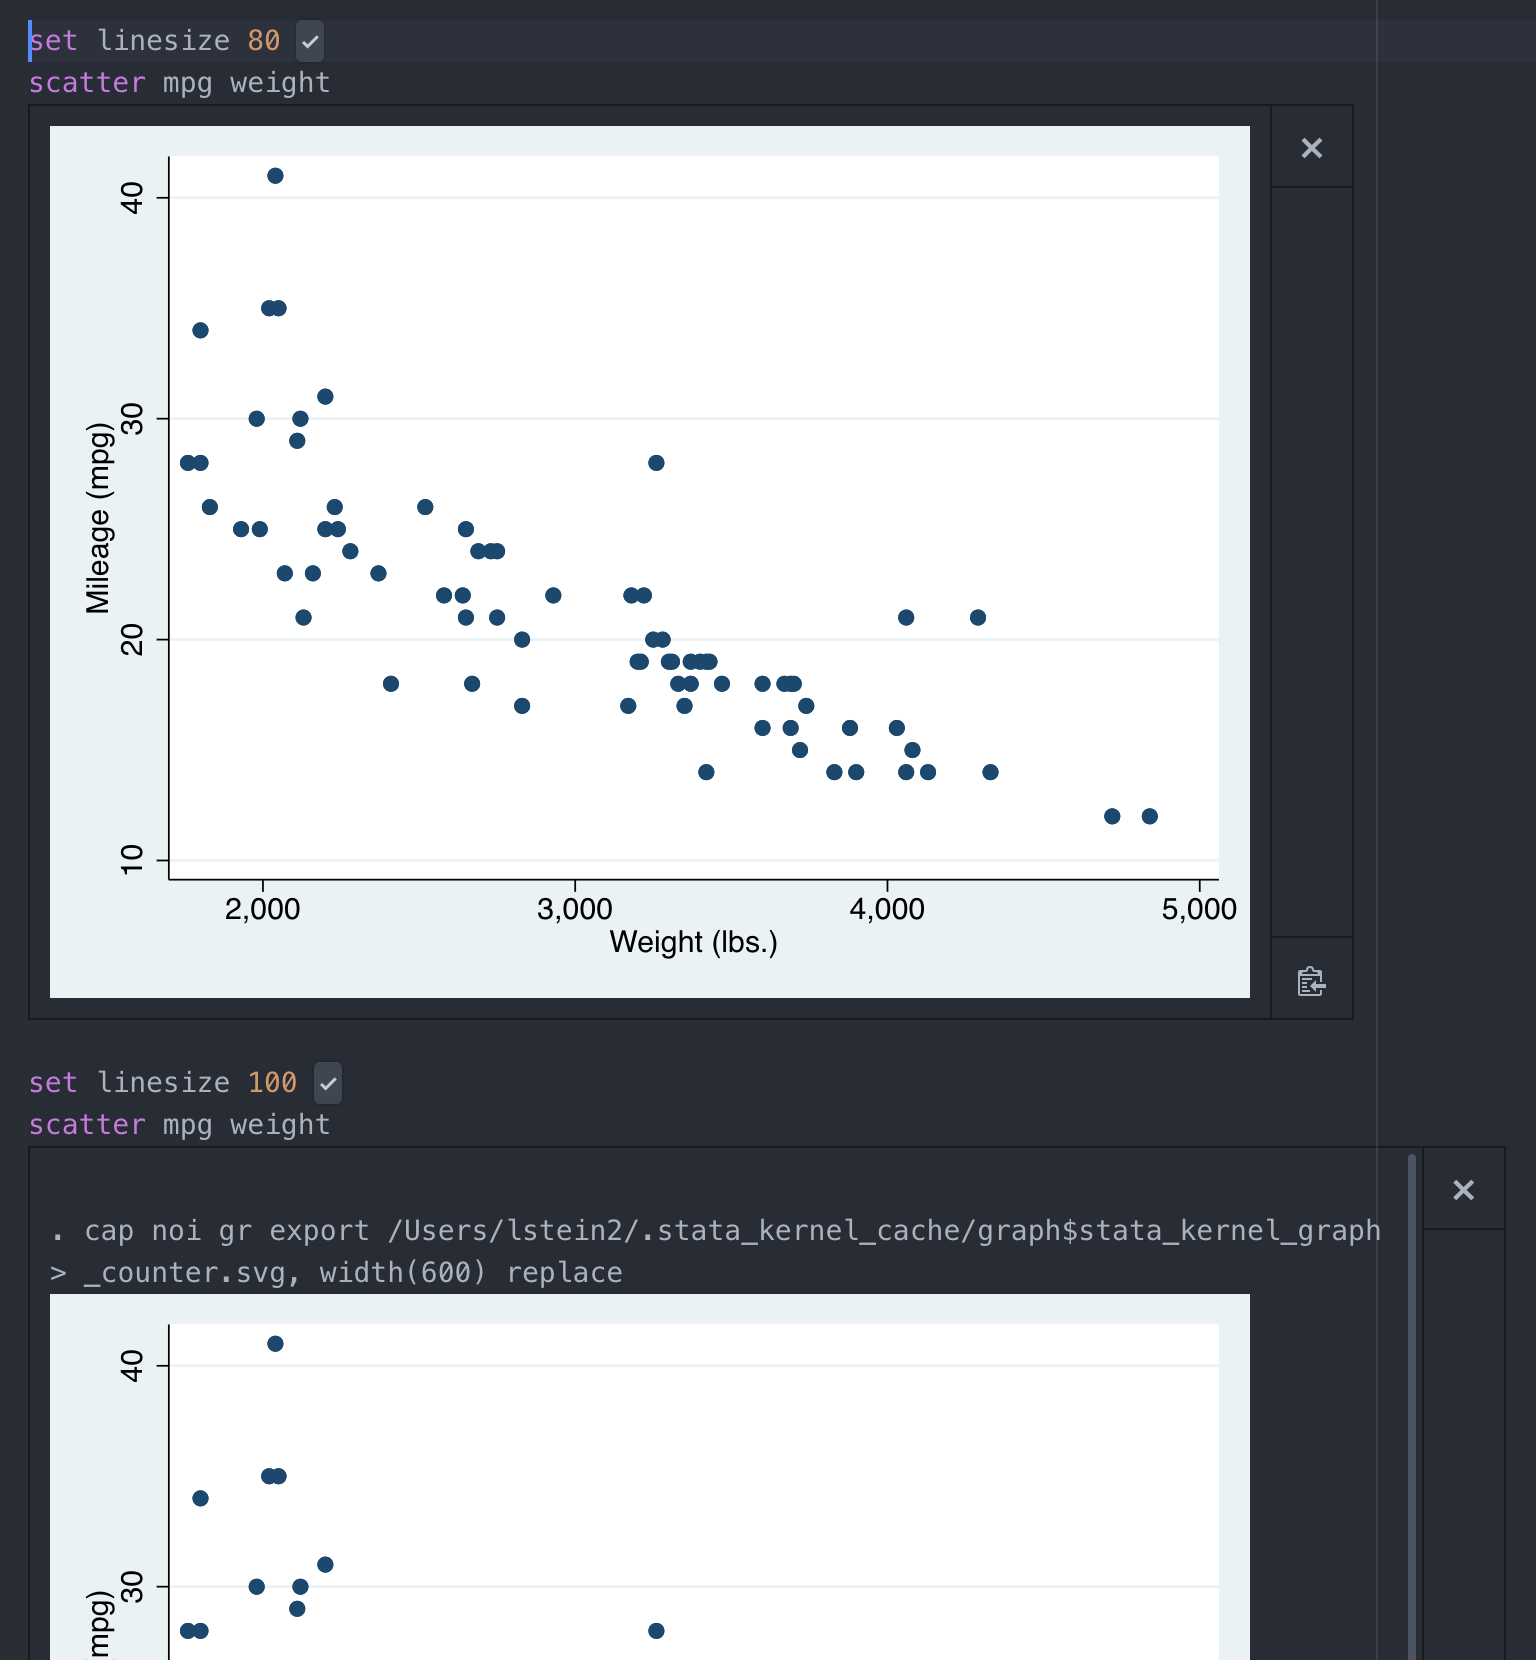Click the 'Weight (lbs.)' axis label
Screen dimensions: 1536x1660
click(693, 941)
